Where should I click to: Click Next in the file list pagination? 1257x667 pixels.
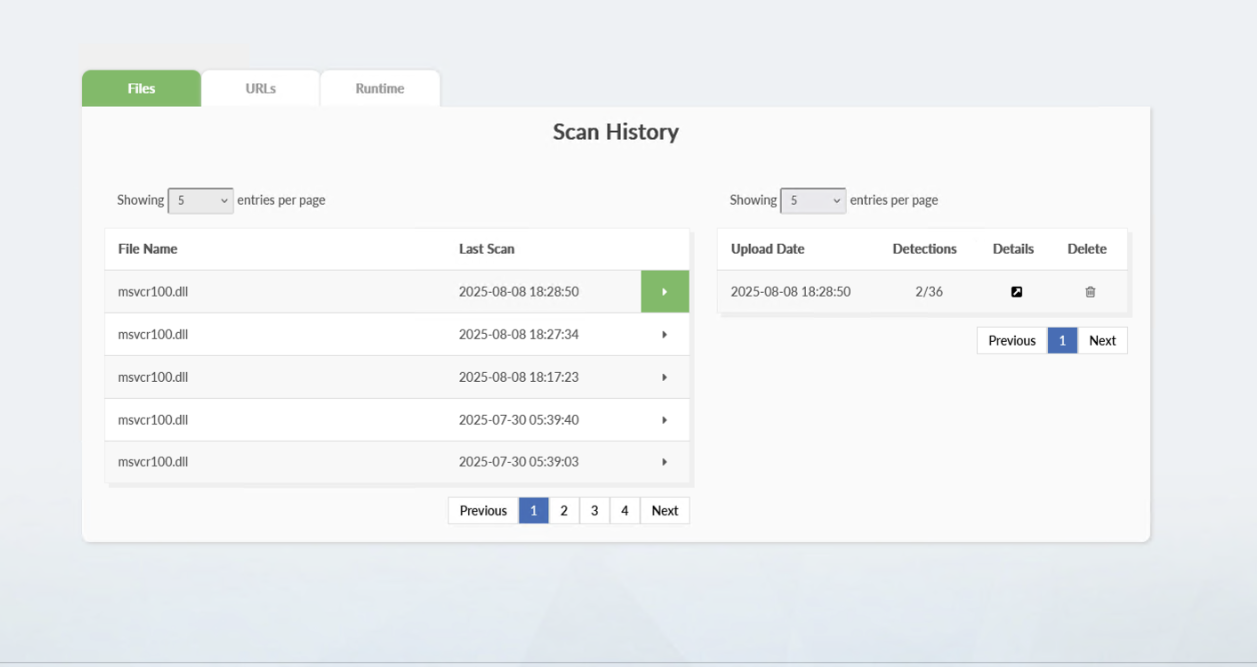pos(665,511)
